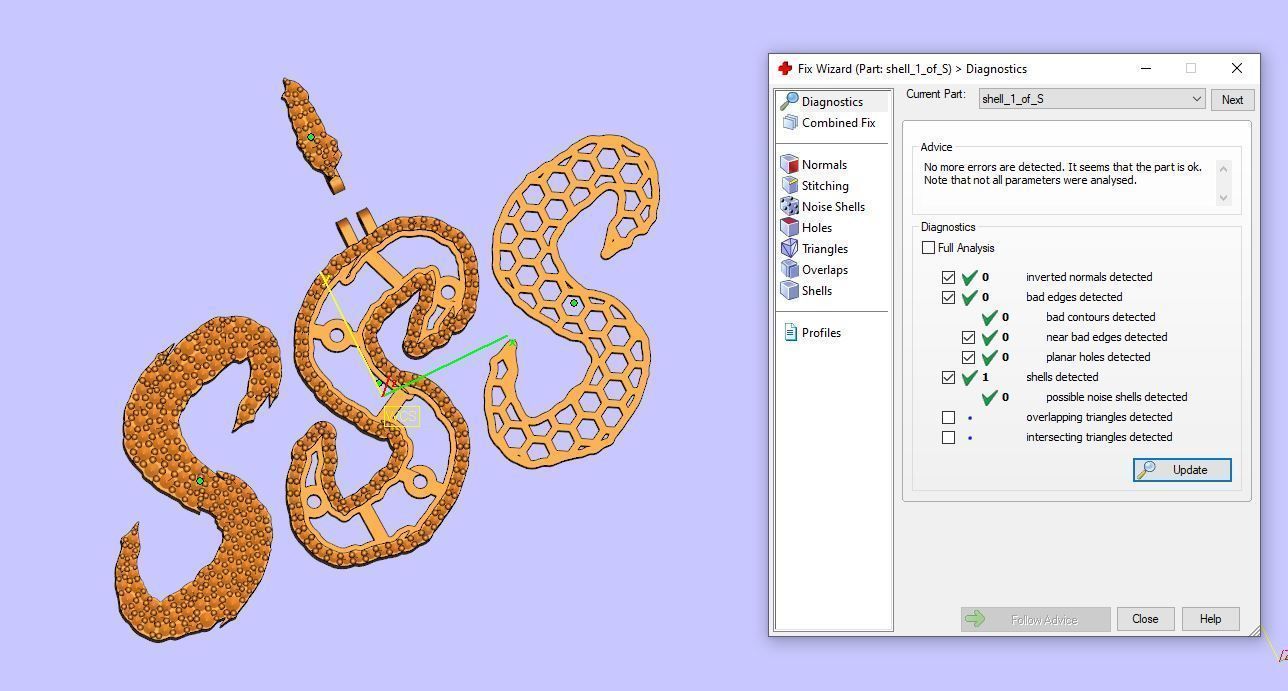
Task: Go to the Stitching fix page
Action: [x=825, y=186]
